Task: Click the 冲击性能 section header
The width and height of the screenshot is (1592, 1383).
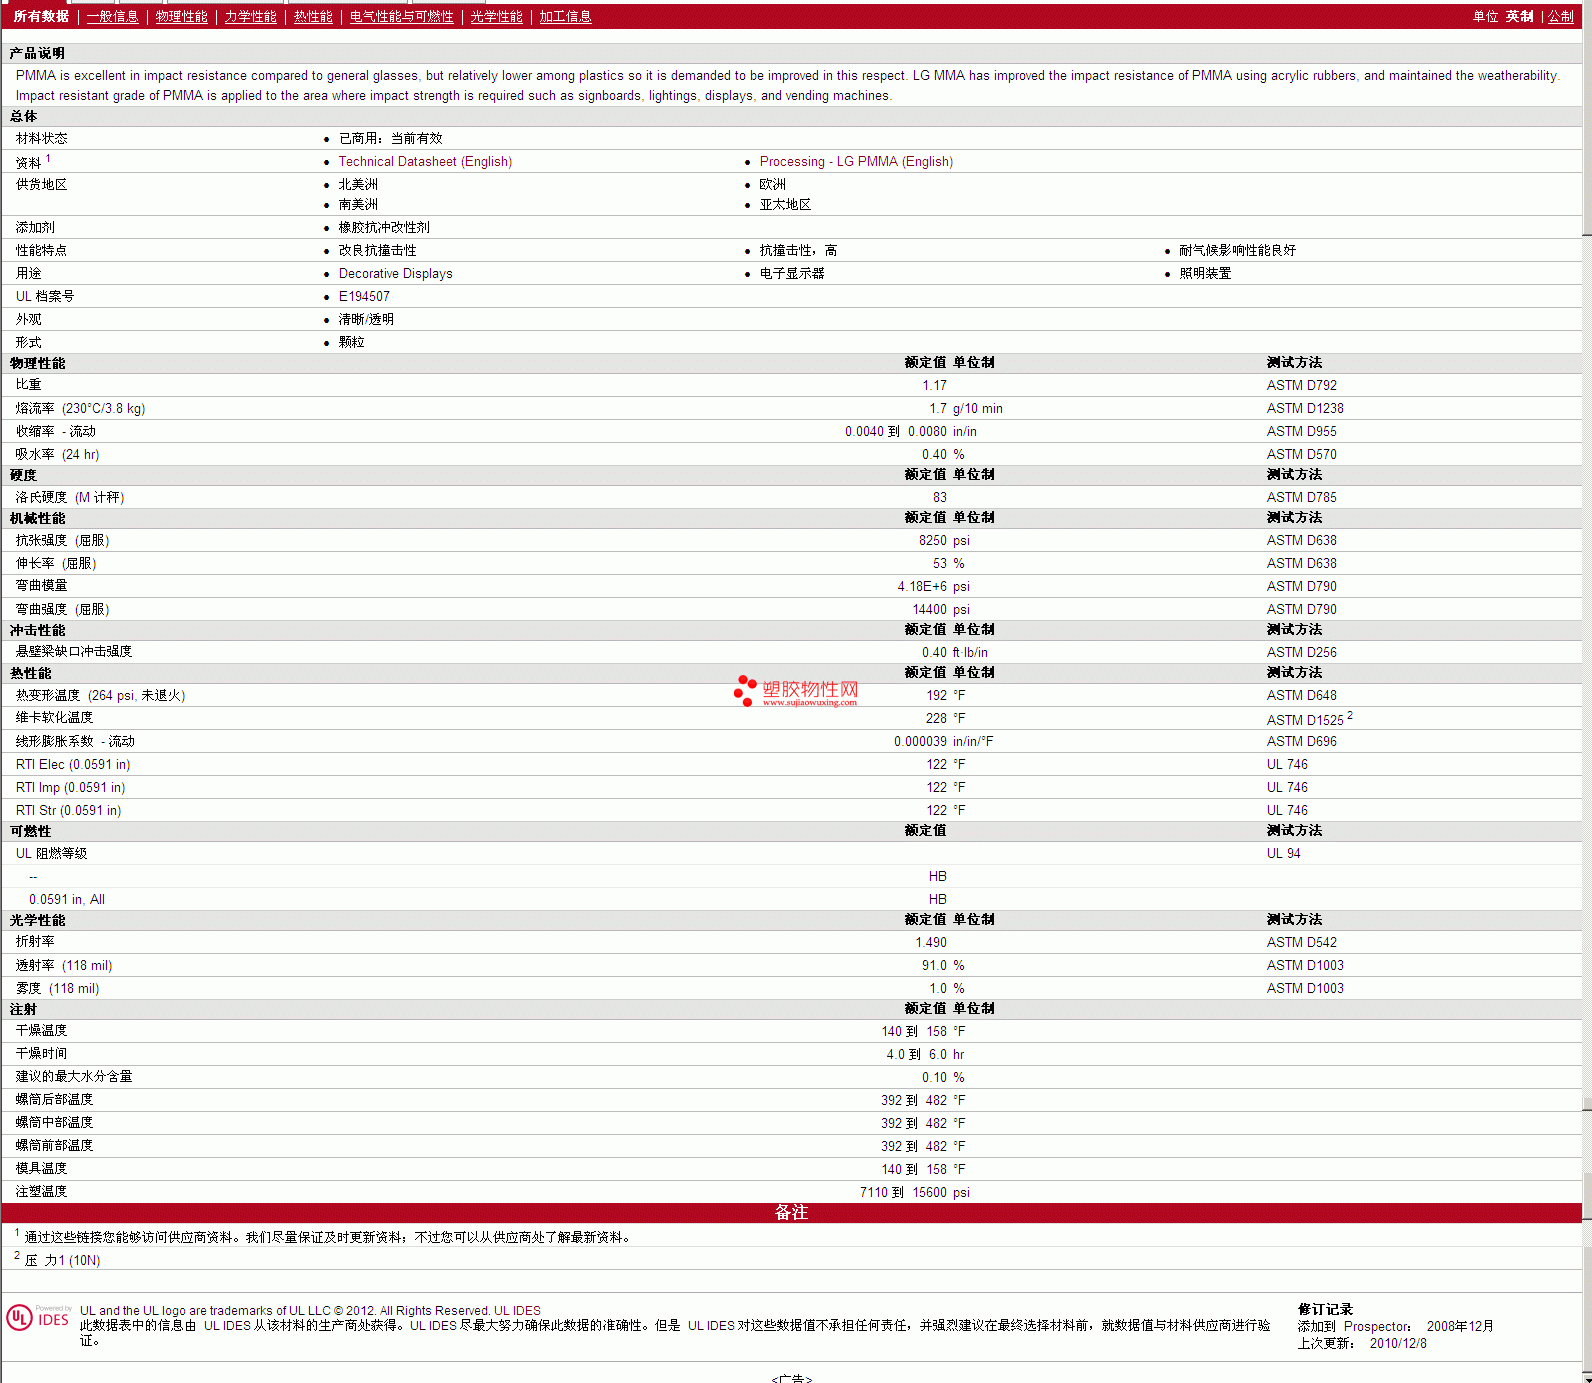Action: point(37,630)
